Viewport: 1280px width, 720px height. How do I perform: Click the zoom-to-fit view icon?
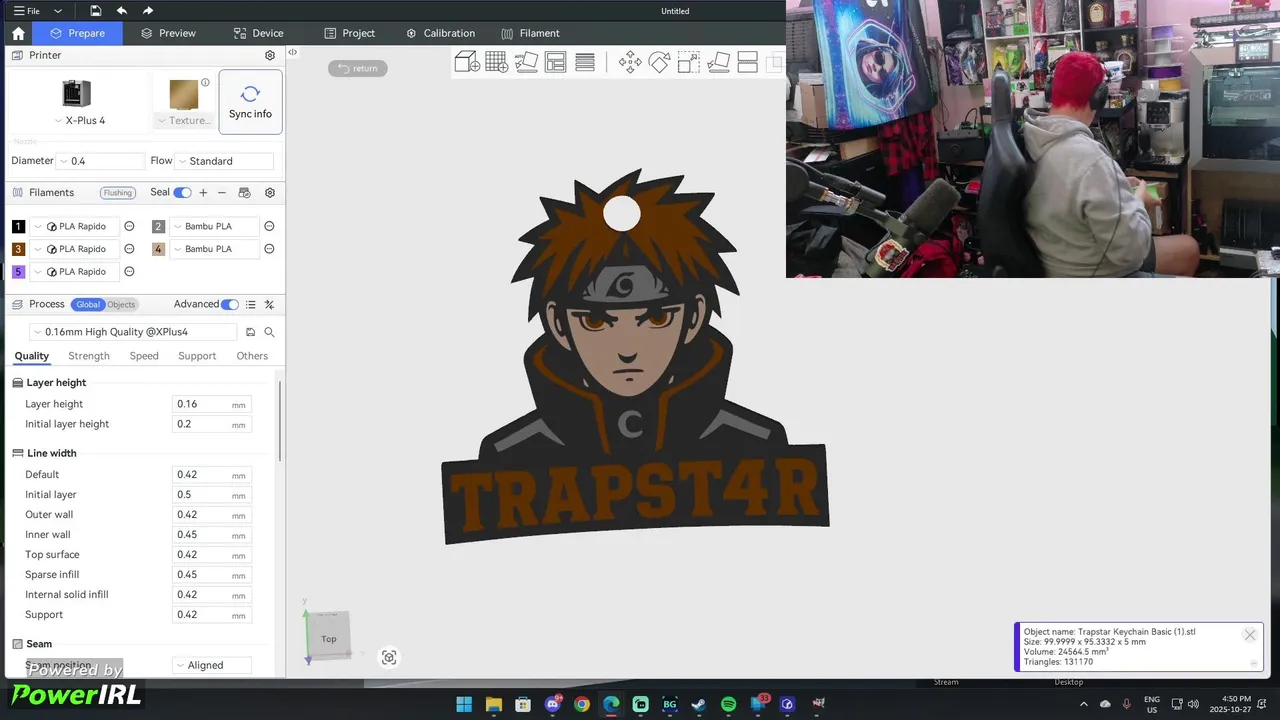coord(389,657)
